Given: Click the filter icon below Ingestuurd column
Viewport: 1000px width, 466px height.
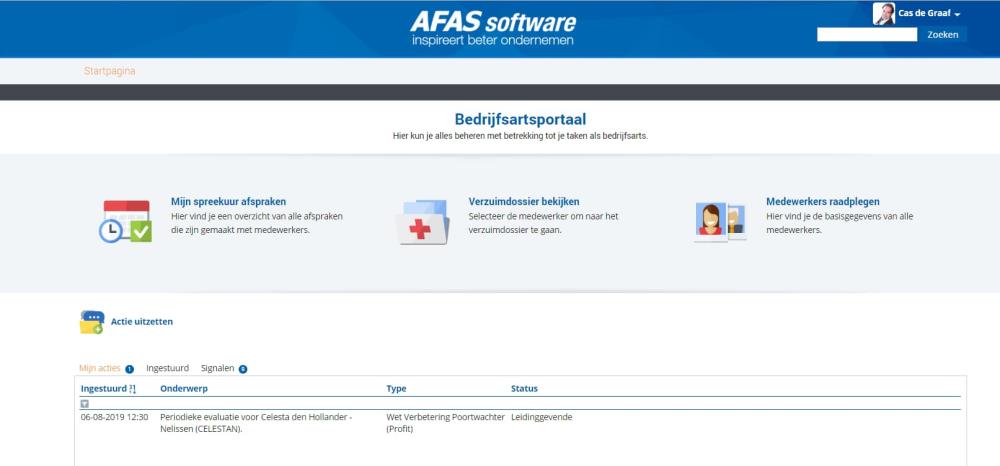Looking at the screenshot, I should [x=85, y=404].
